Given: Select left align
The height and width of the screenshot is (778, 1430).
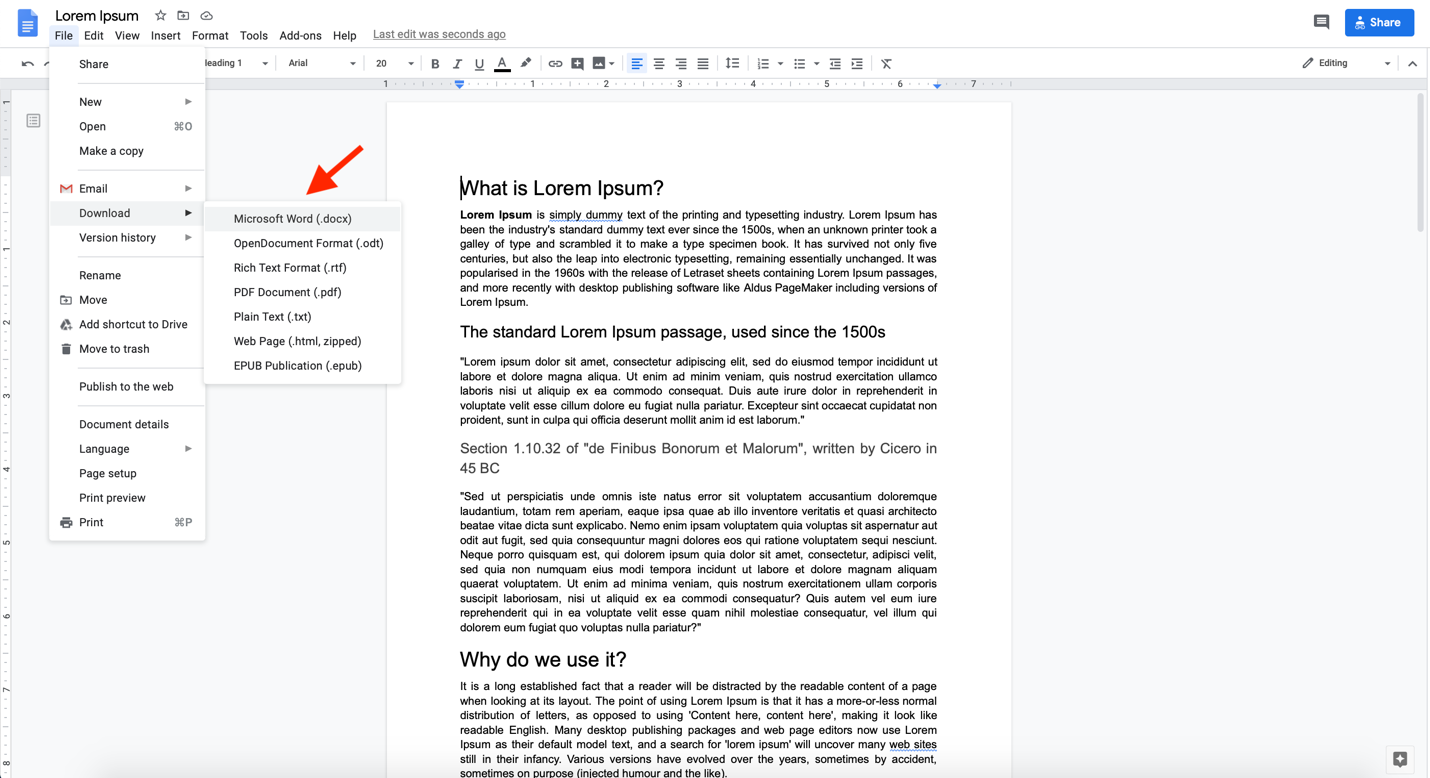Looking at the screenshot, I should point(636,64).
